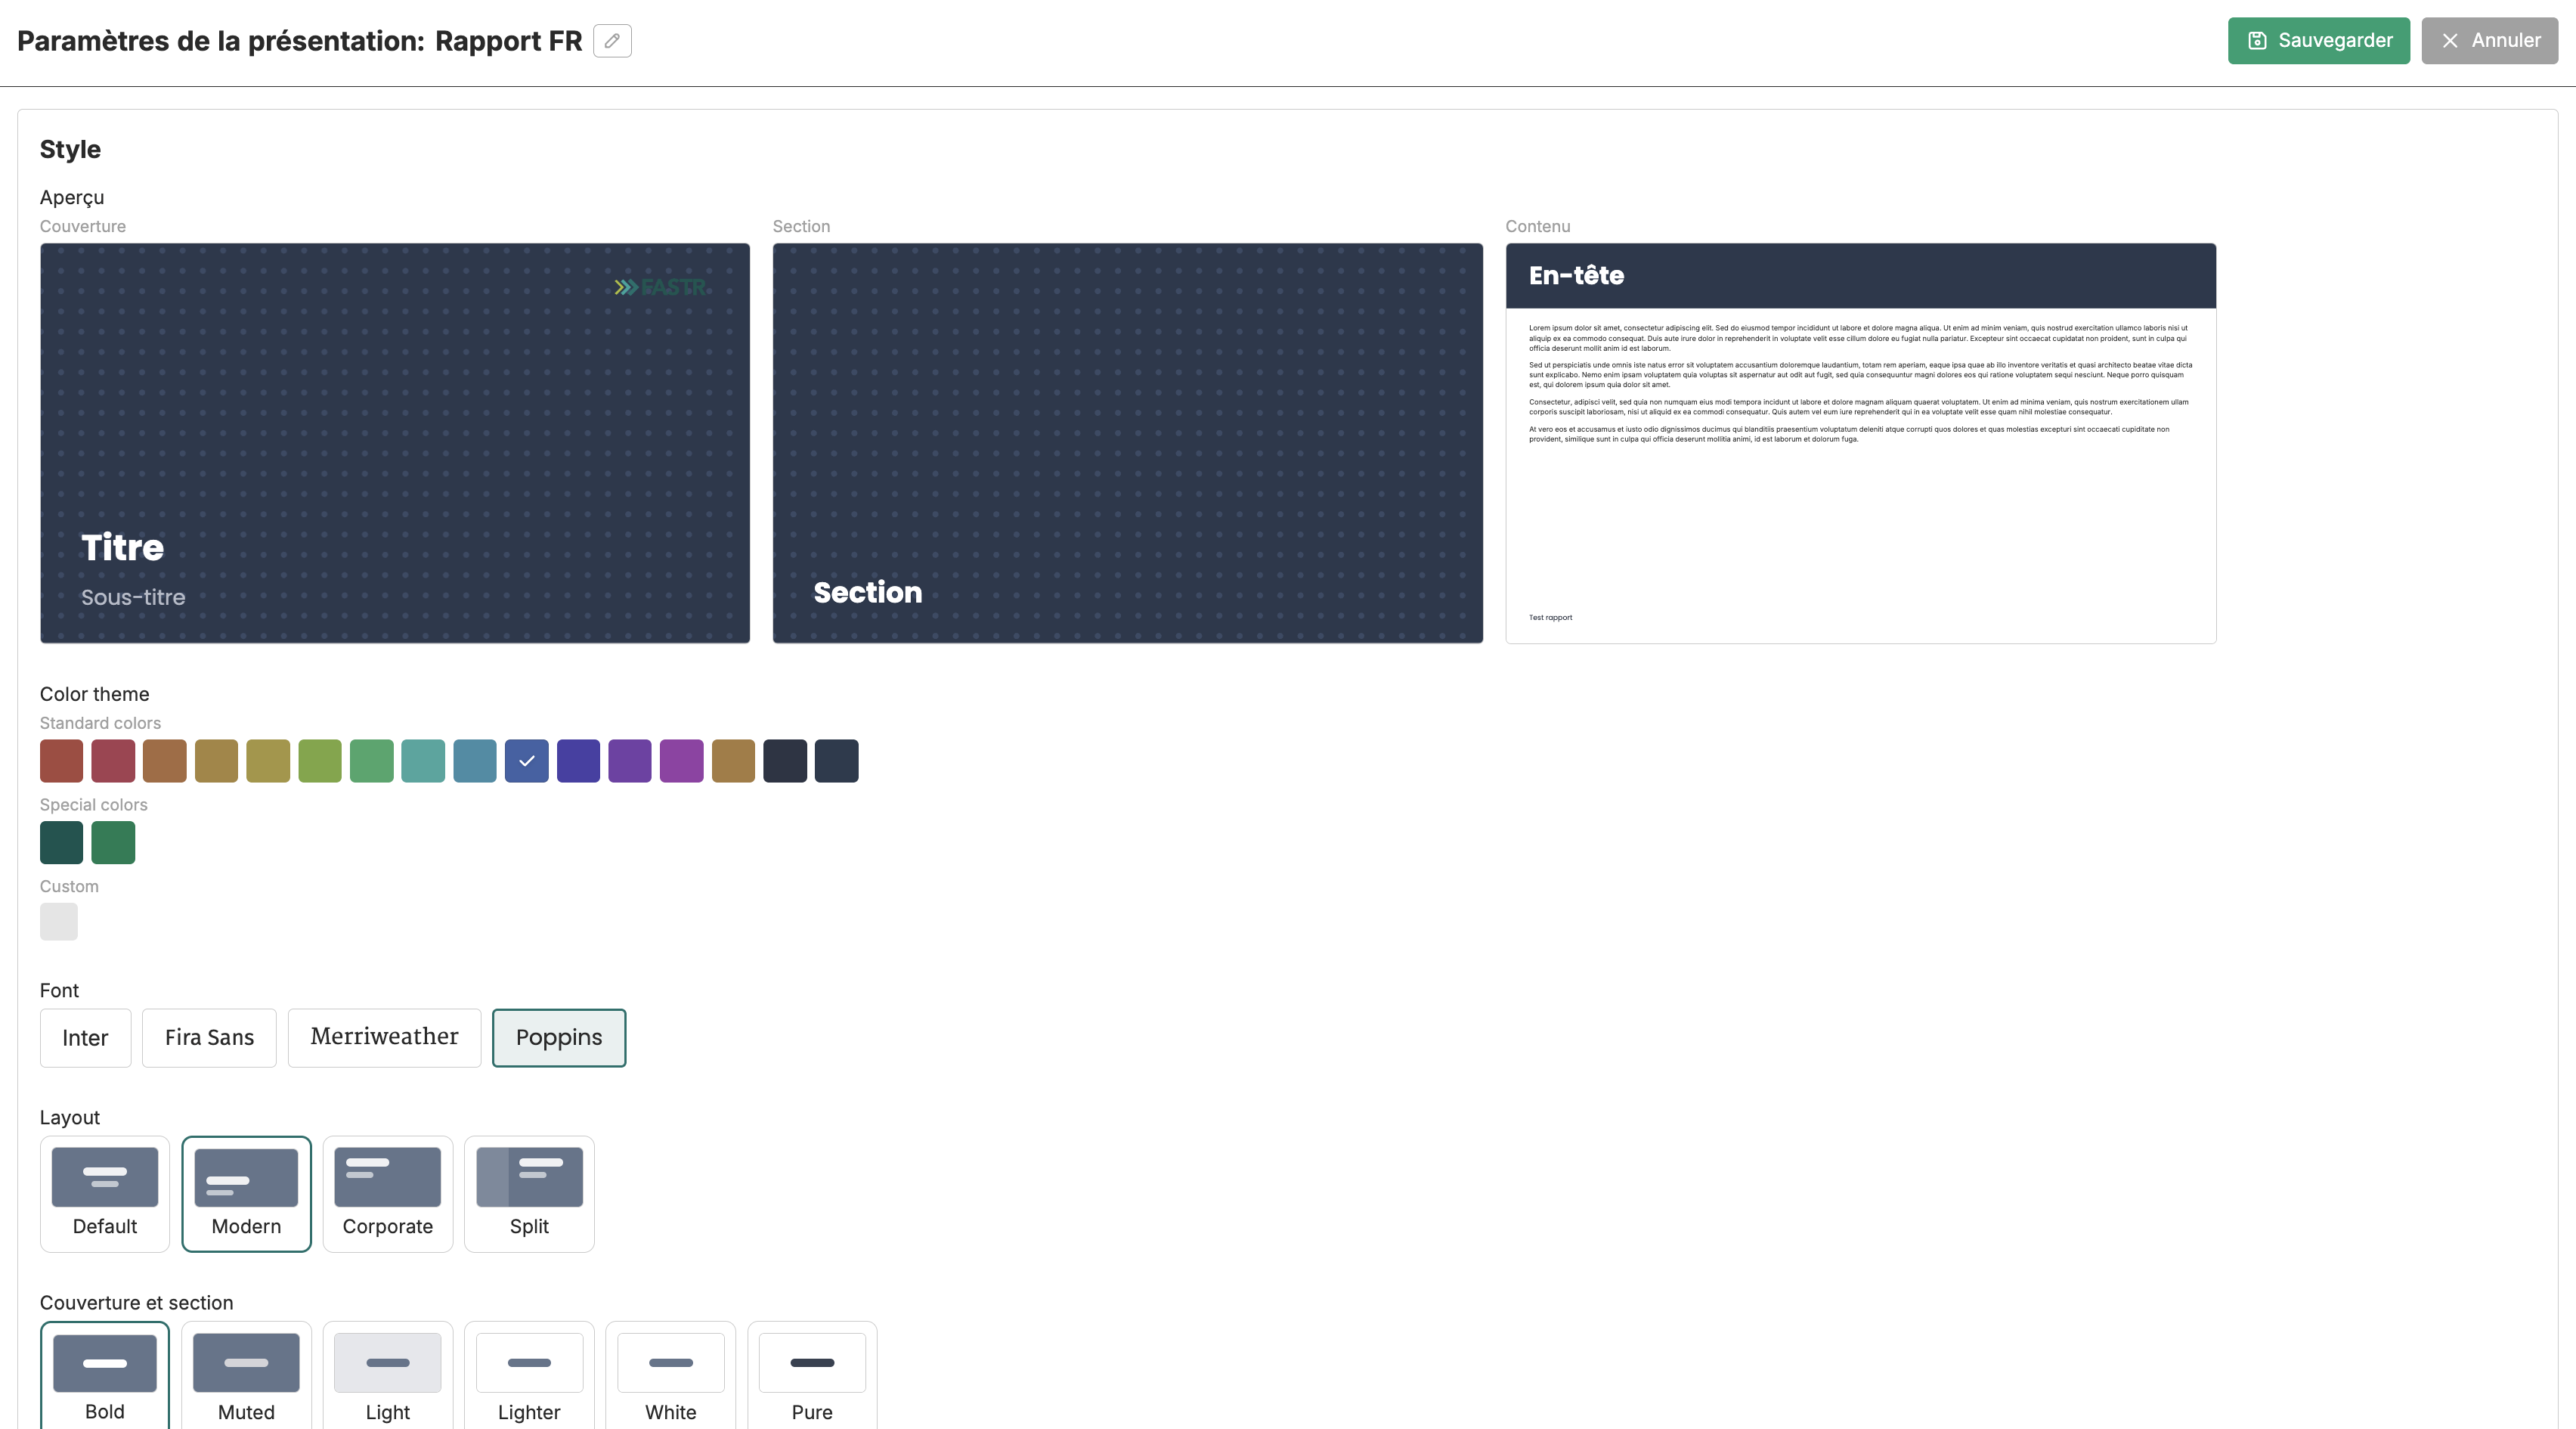Screen dimensions: 2576x1429
Task: Select the Poppins font option
Action: tap(559, 1038)
